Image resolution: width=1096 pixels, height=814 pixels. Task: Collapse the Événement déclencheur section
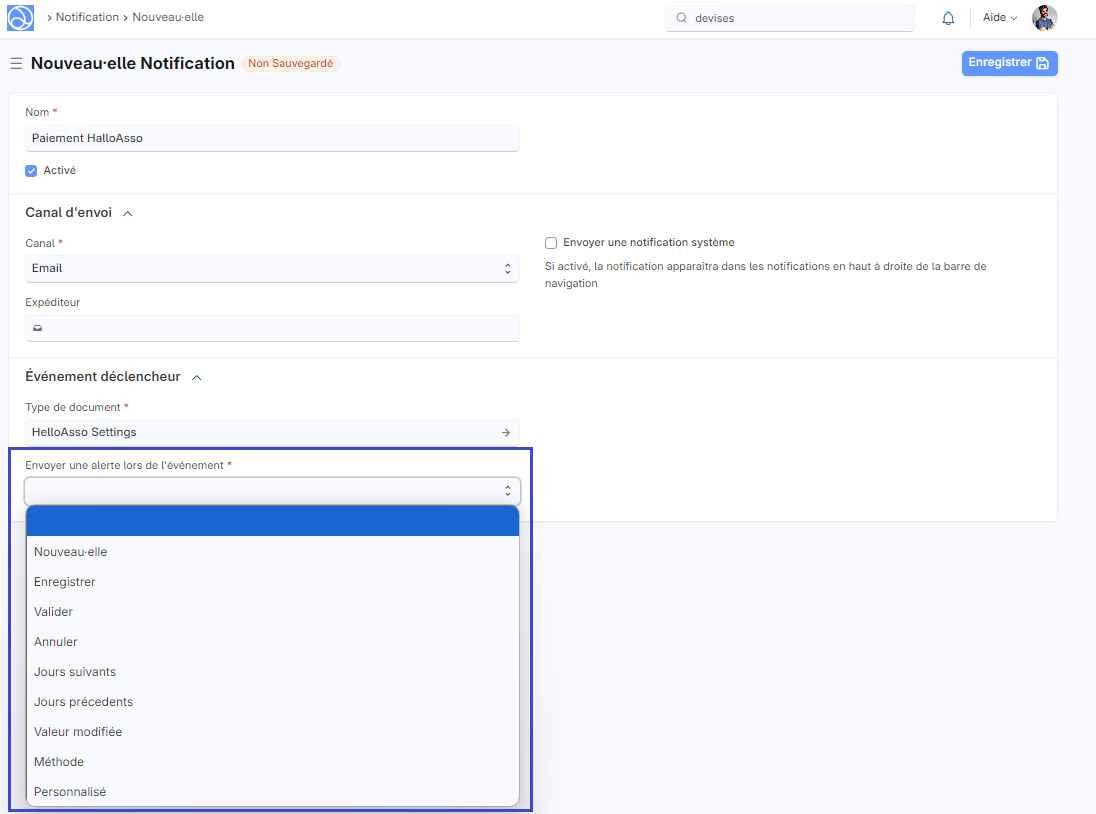[196, 378]
